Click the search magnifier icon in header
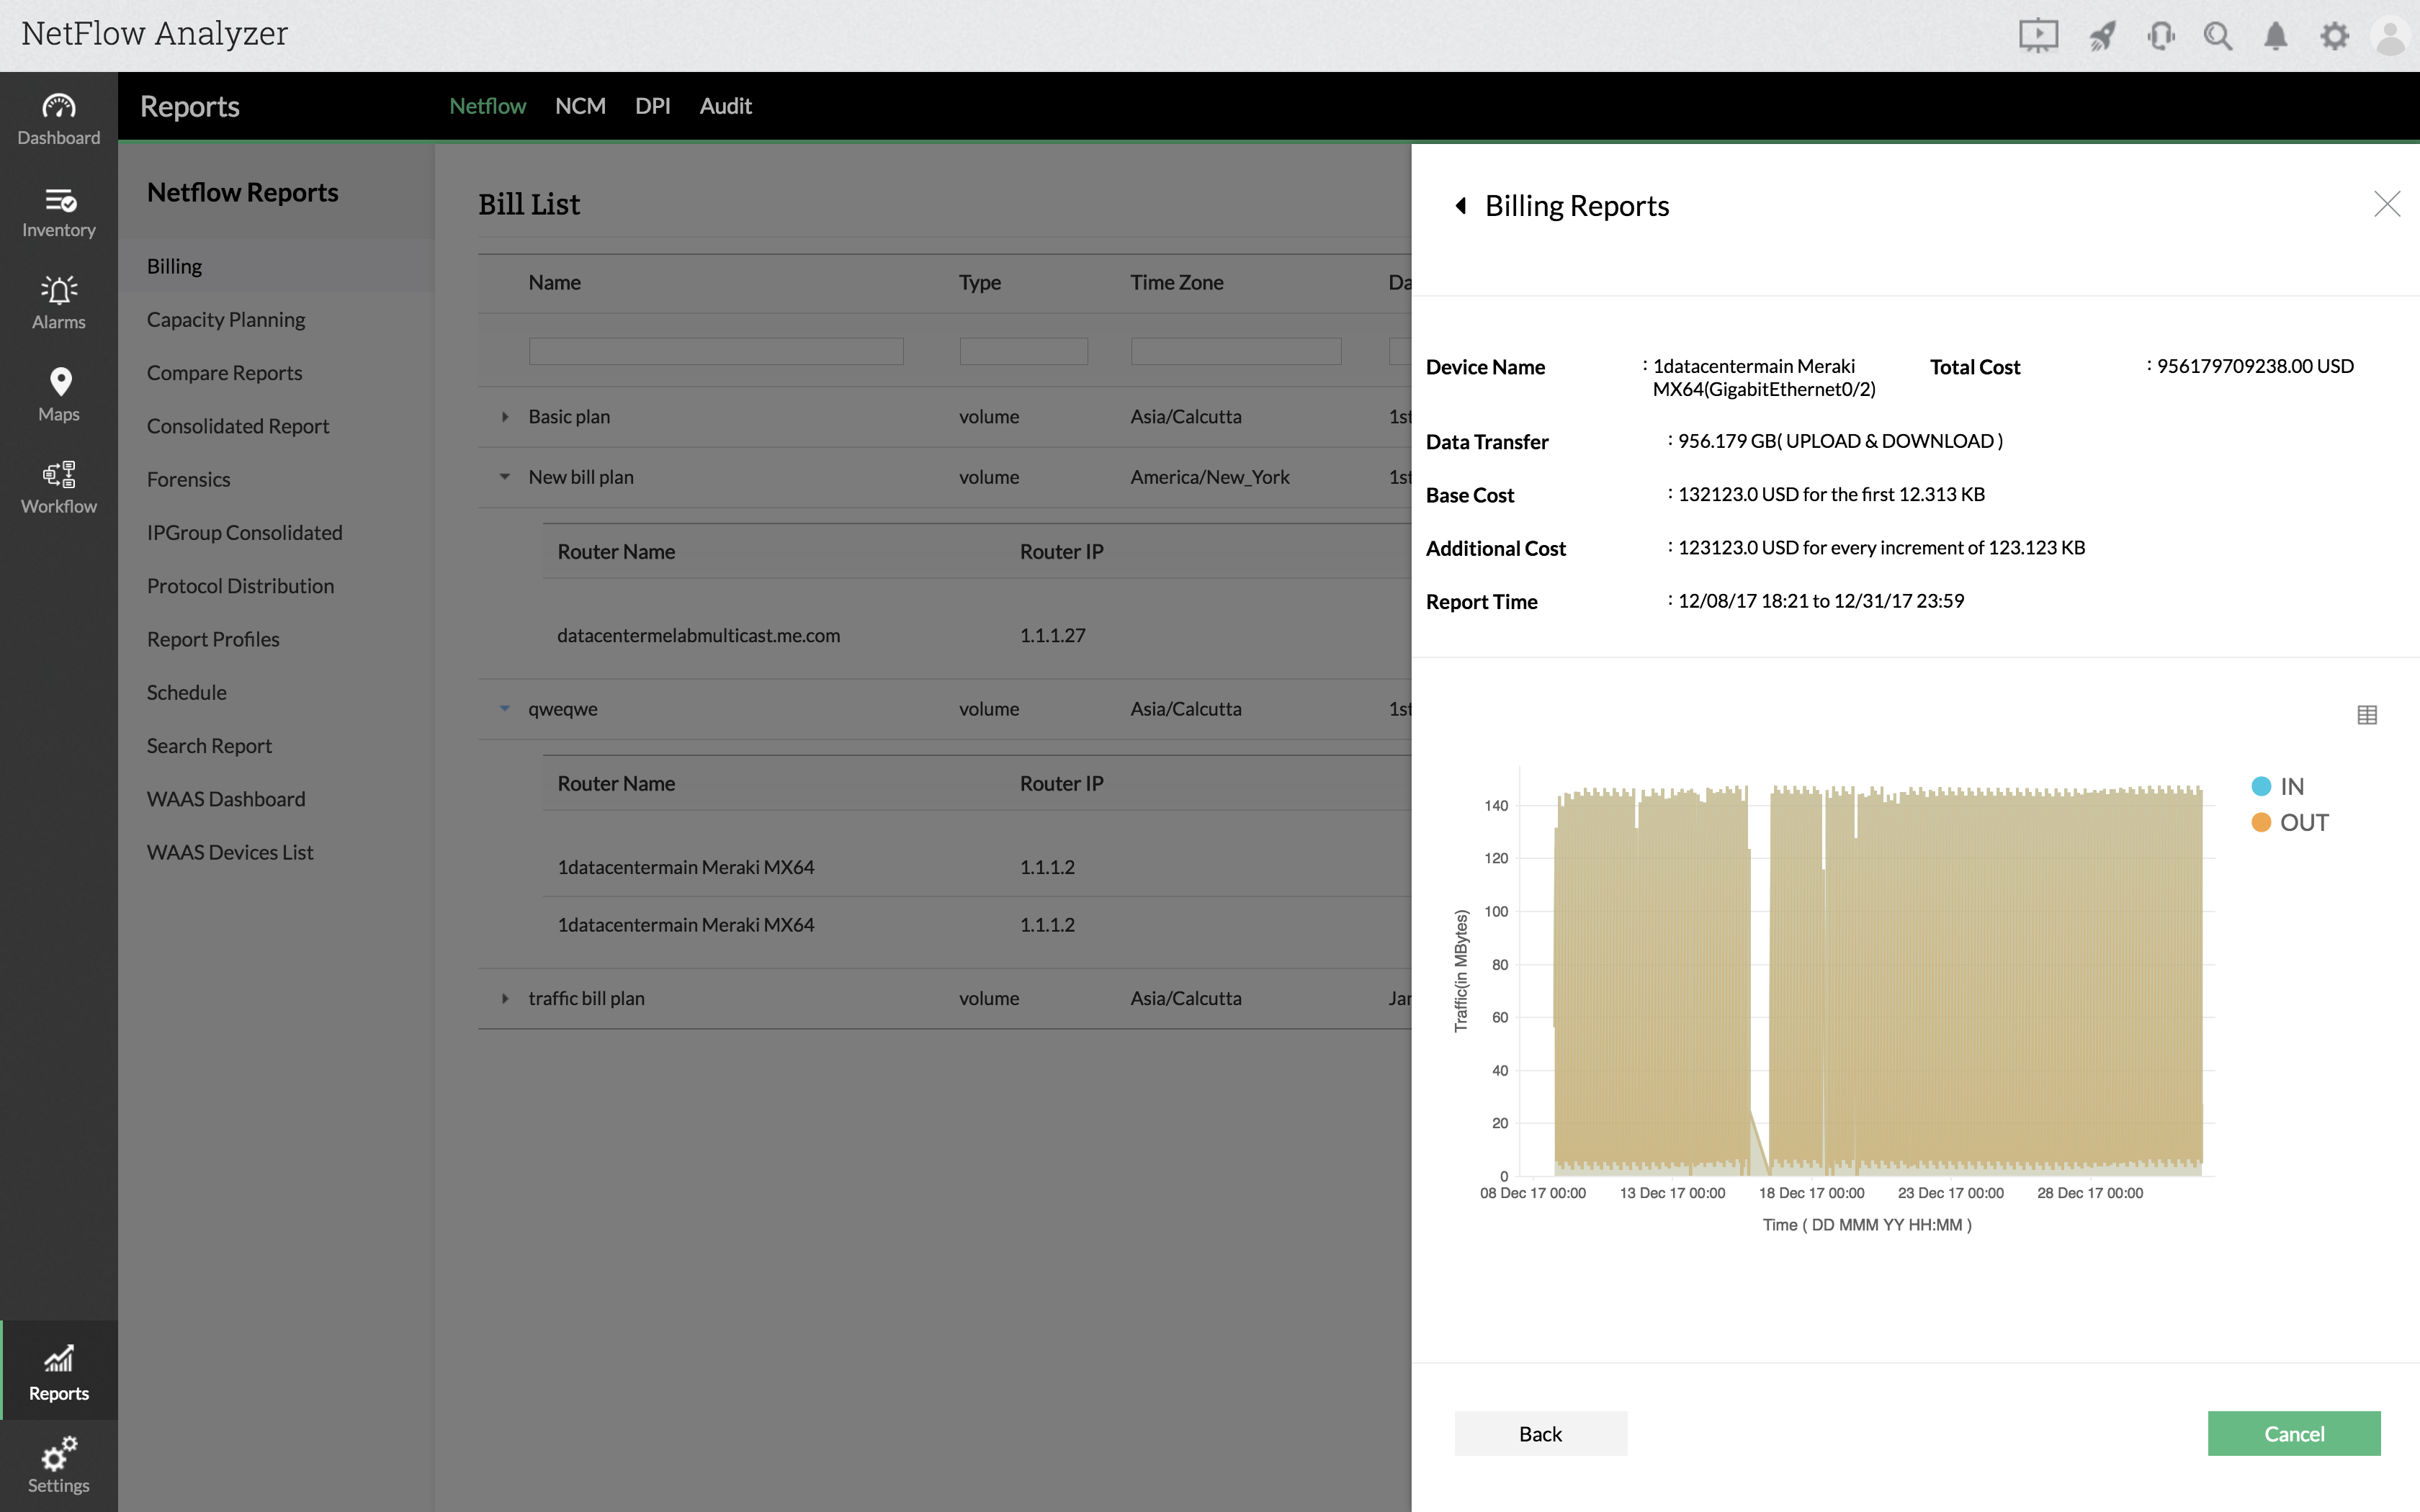The width and height of the screenshot is (2420, 1512). tap(2217, 37)
